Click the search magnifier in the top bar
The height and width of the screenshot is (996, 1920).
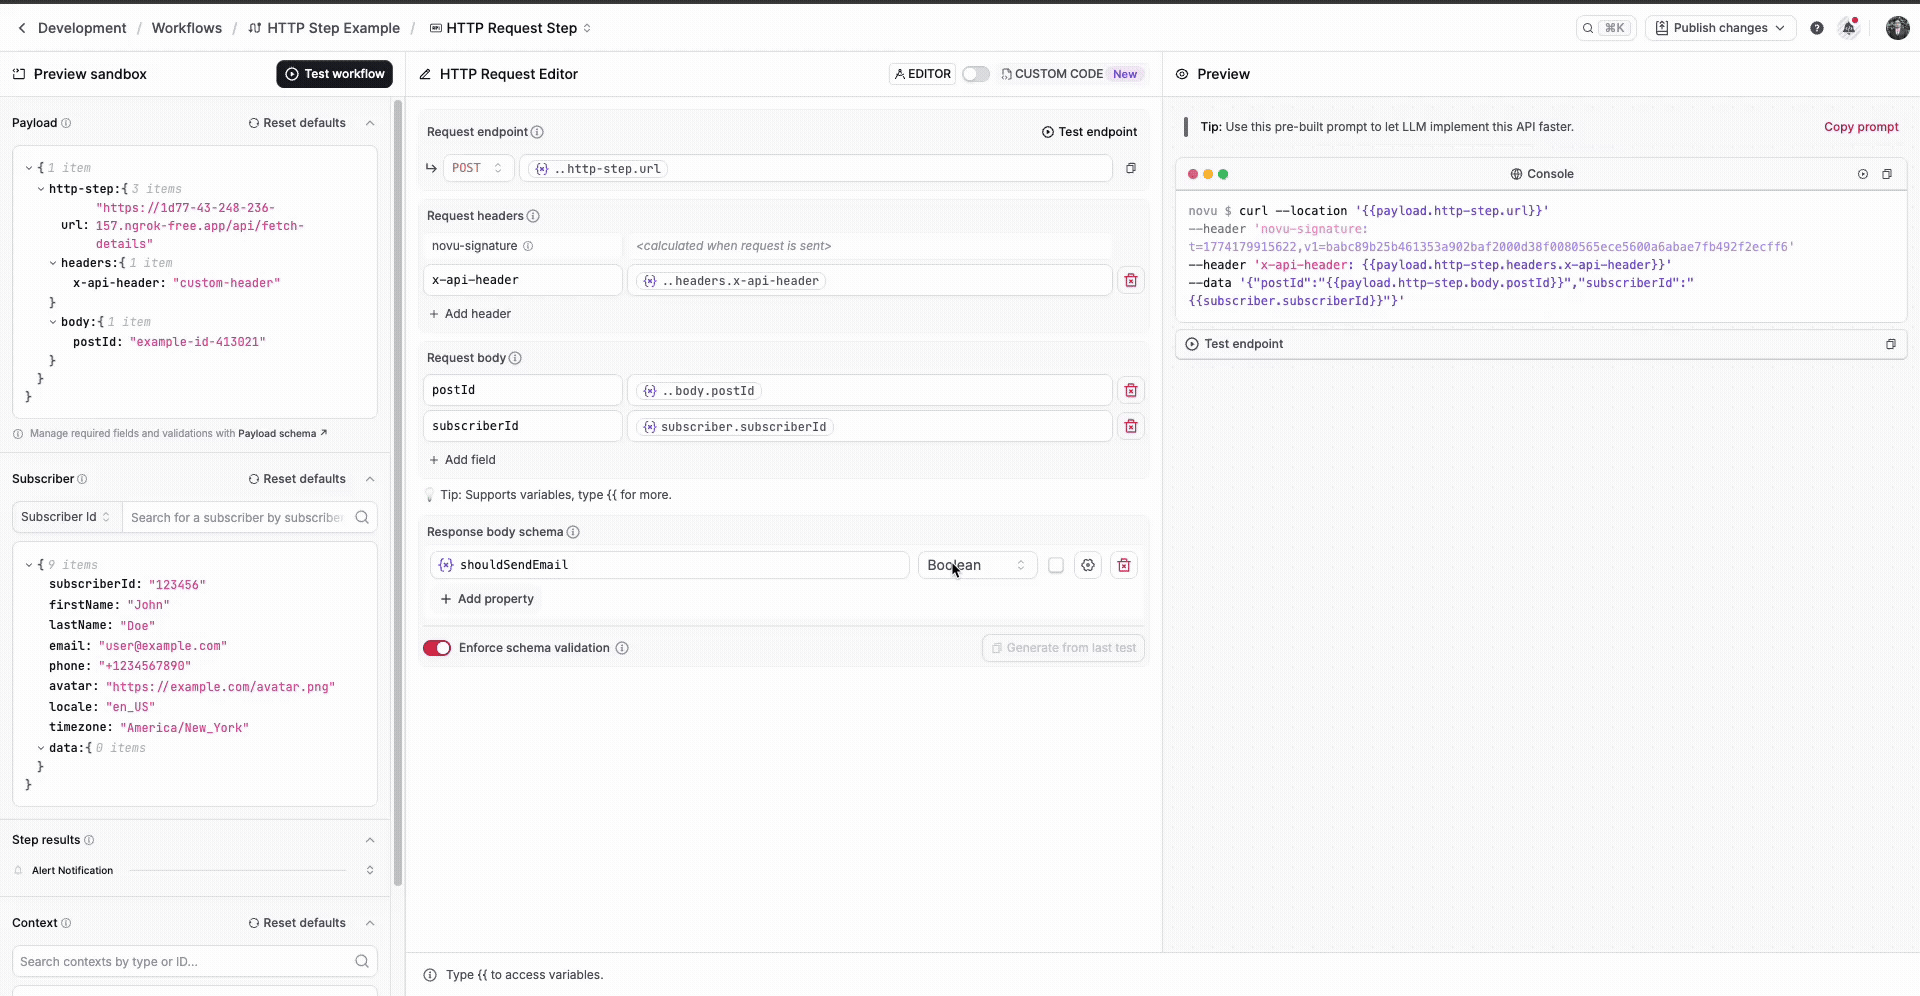tap(1589, 27)
